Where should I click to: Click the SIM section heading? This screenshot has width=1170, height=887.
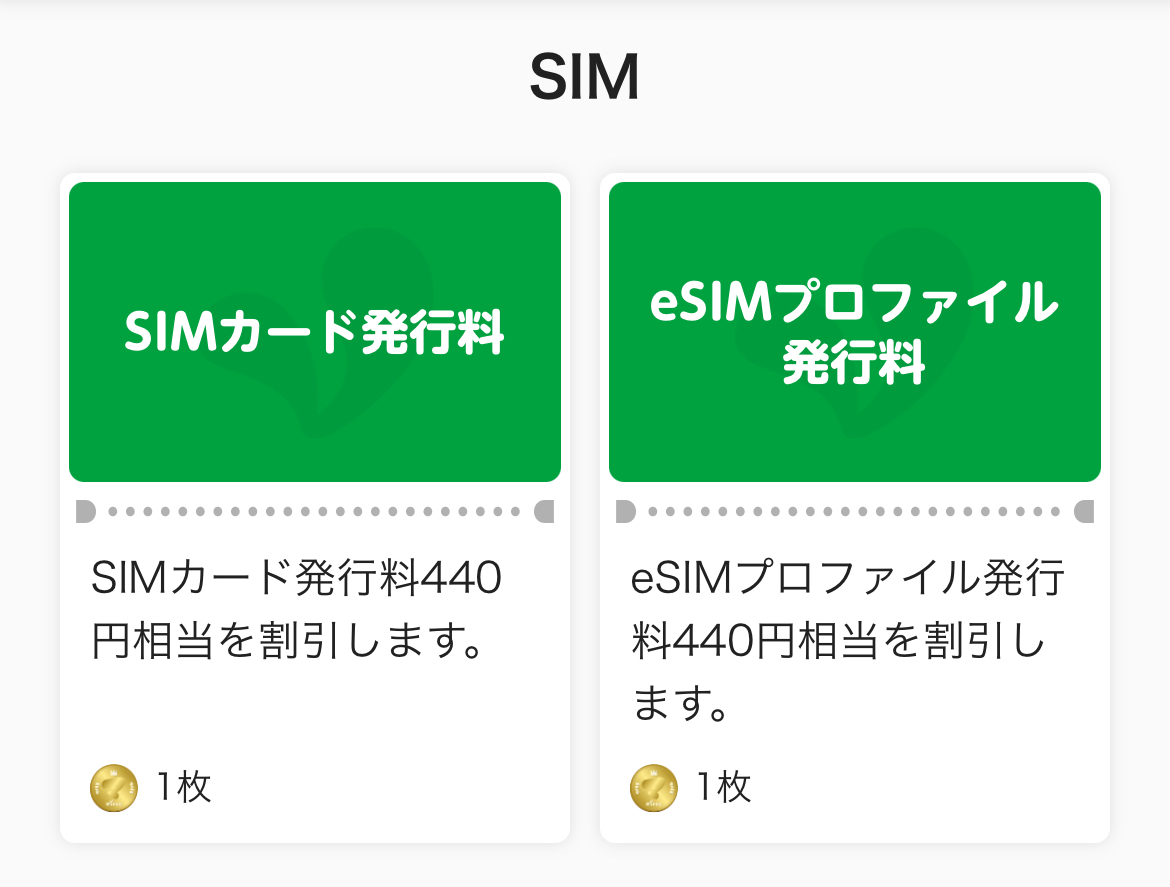click(584, 77)
